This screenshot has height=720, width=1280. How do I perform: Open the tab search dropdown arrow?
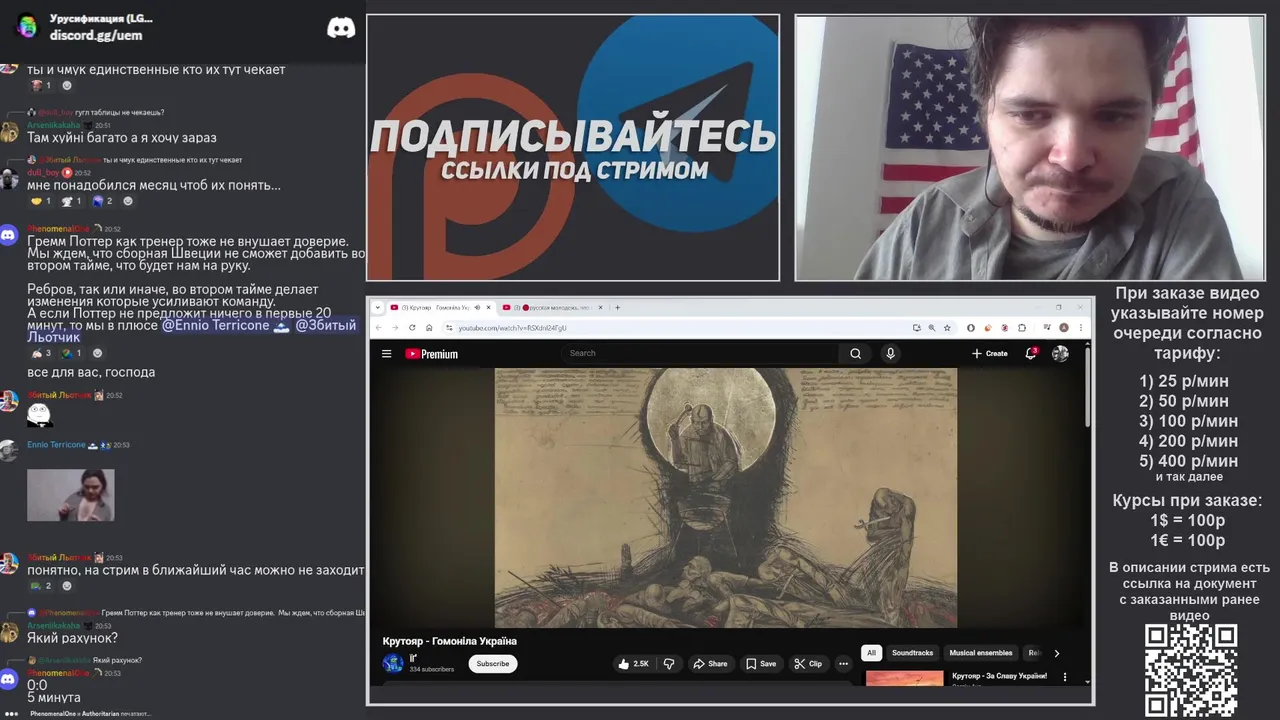tap(378, 307)
